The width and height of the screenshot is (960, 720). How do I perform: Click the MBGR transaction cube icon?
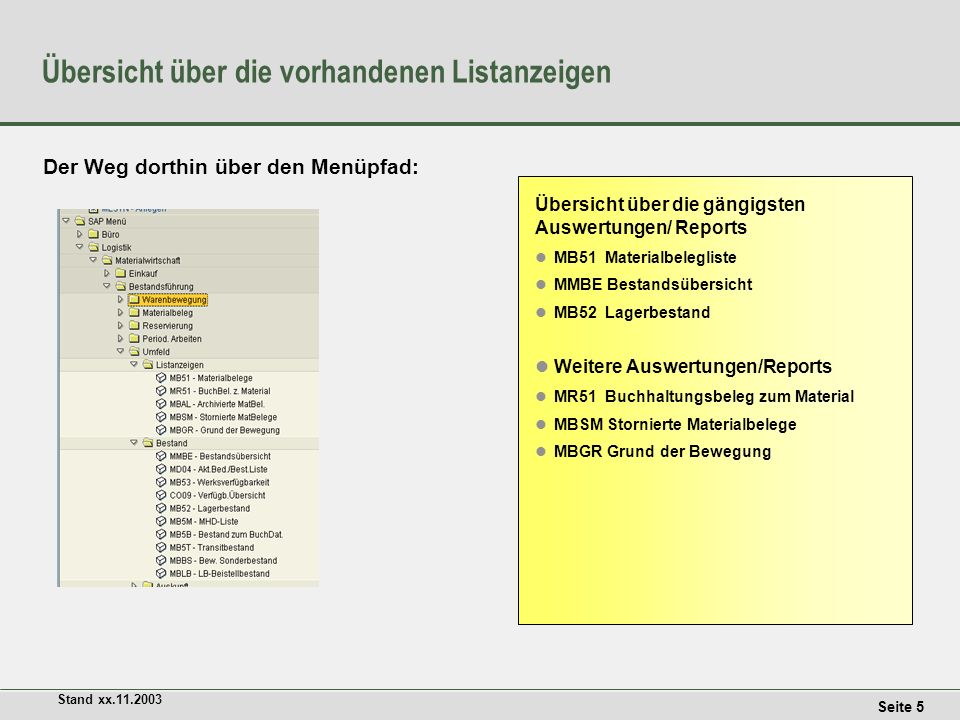click(161, 430)
